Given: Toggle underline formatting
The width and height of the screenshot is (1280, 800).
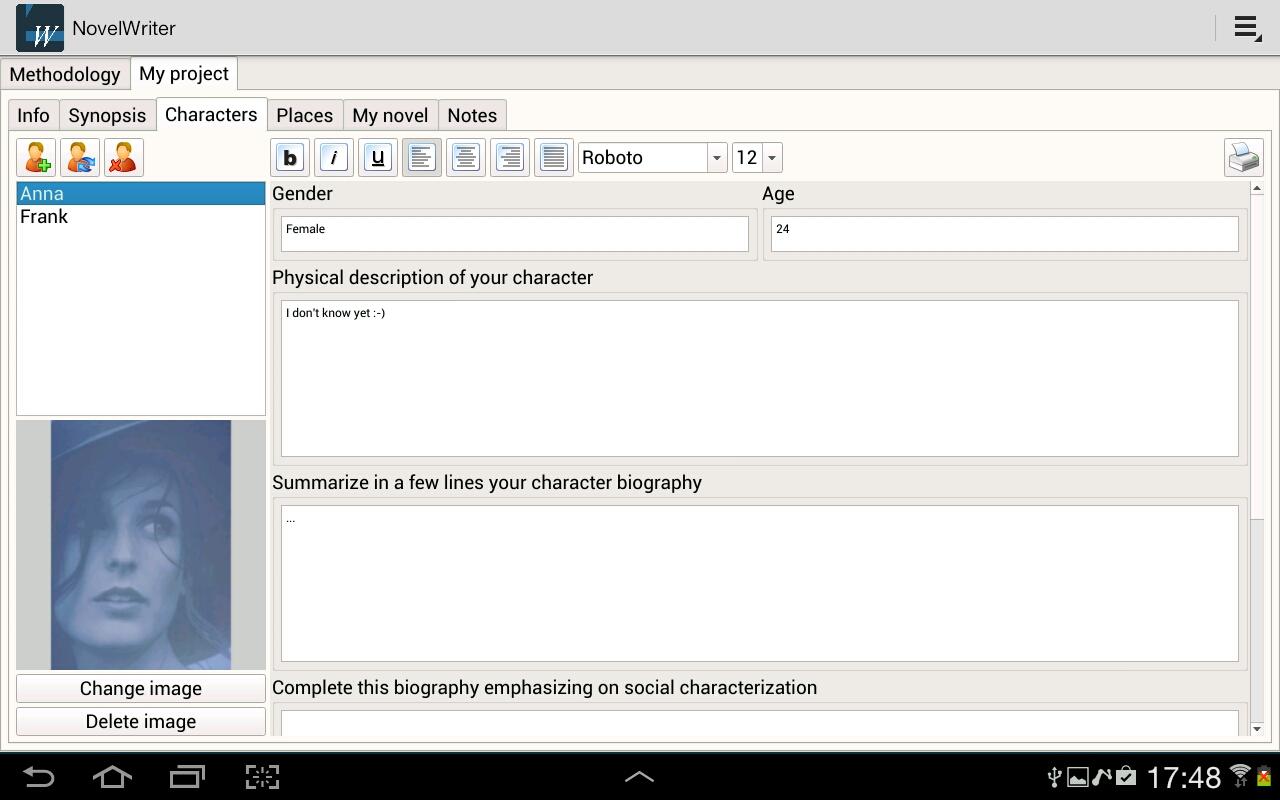Looking at the screenshot, I should click(x=378, y=158).
